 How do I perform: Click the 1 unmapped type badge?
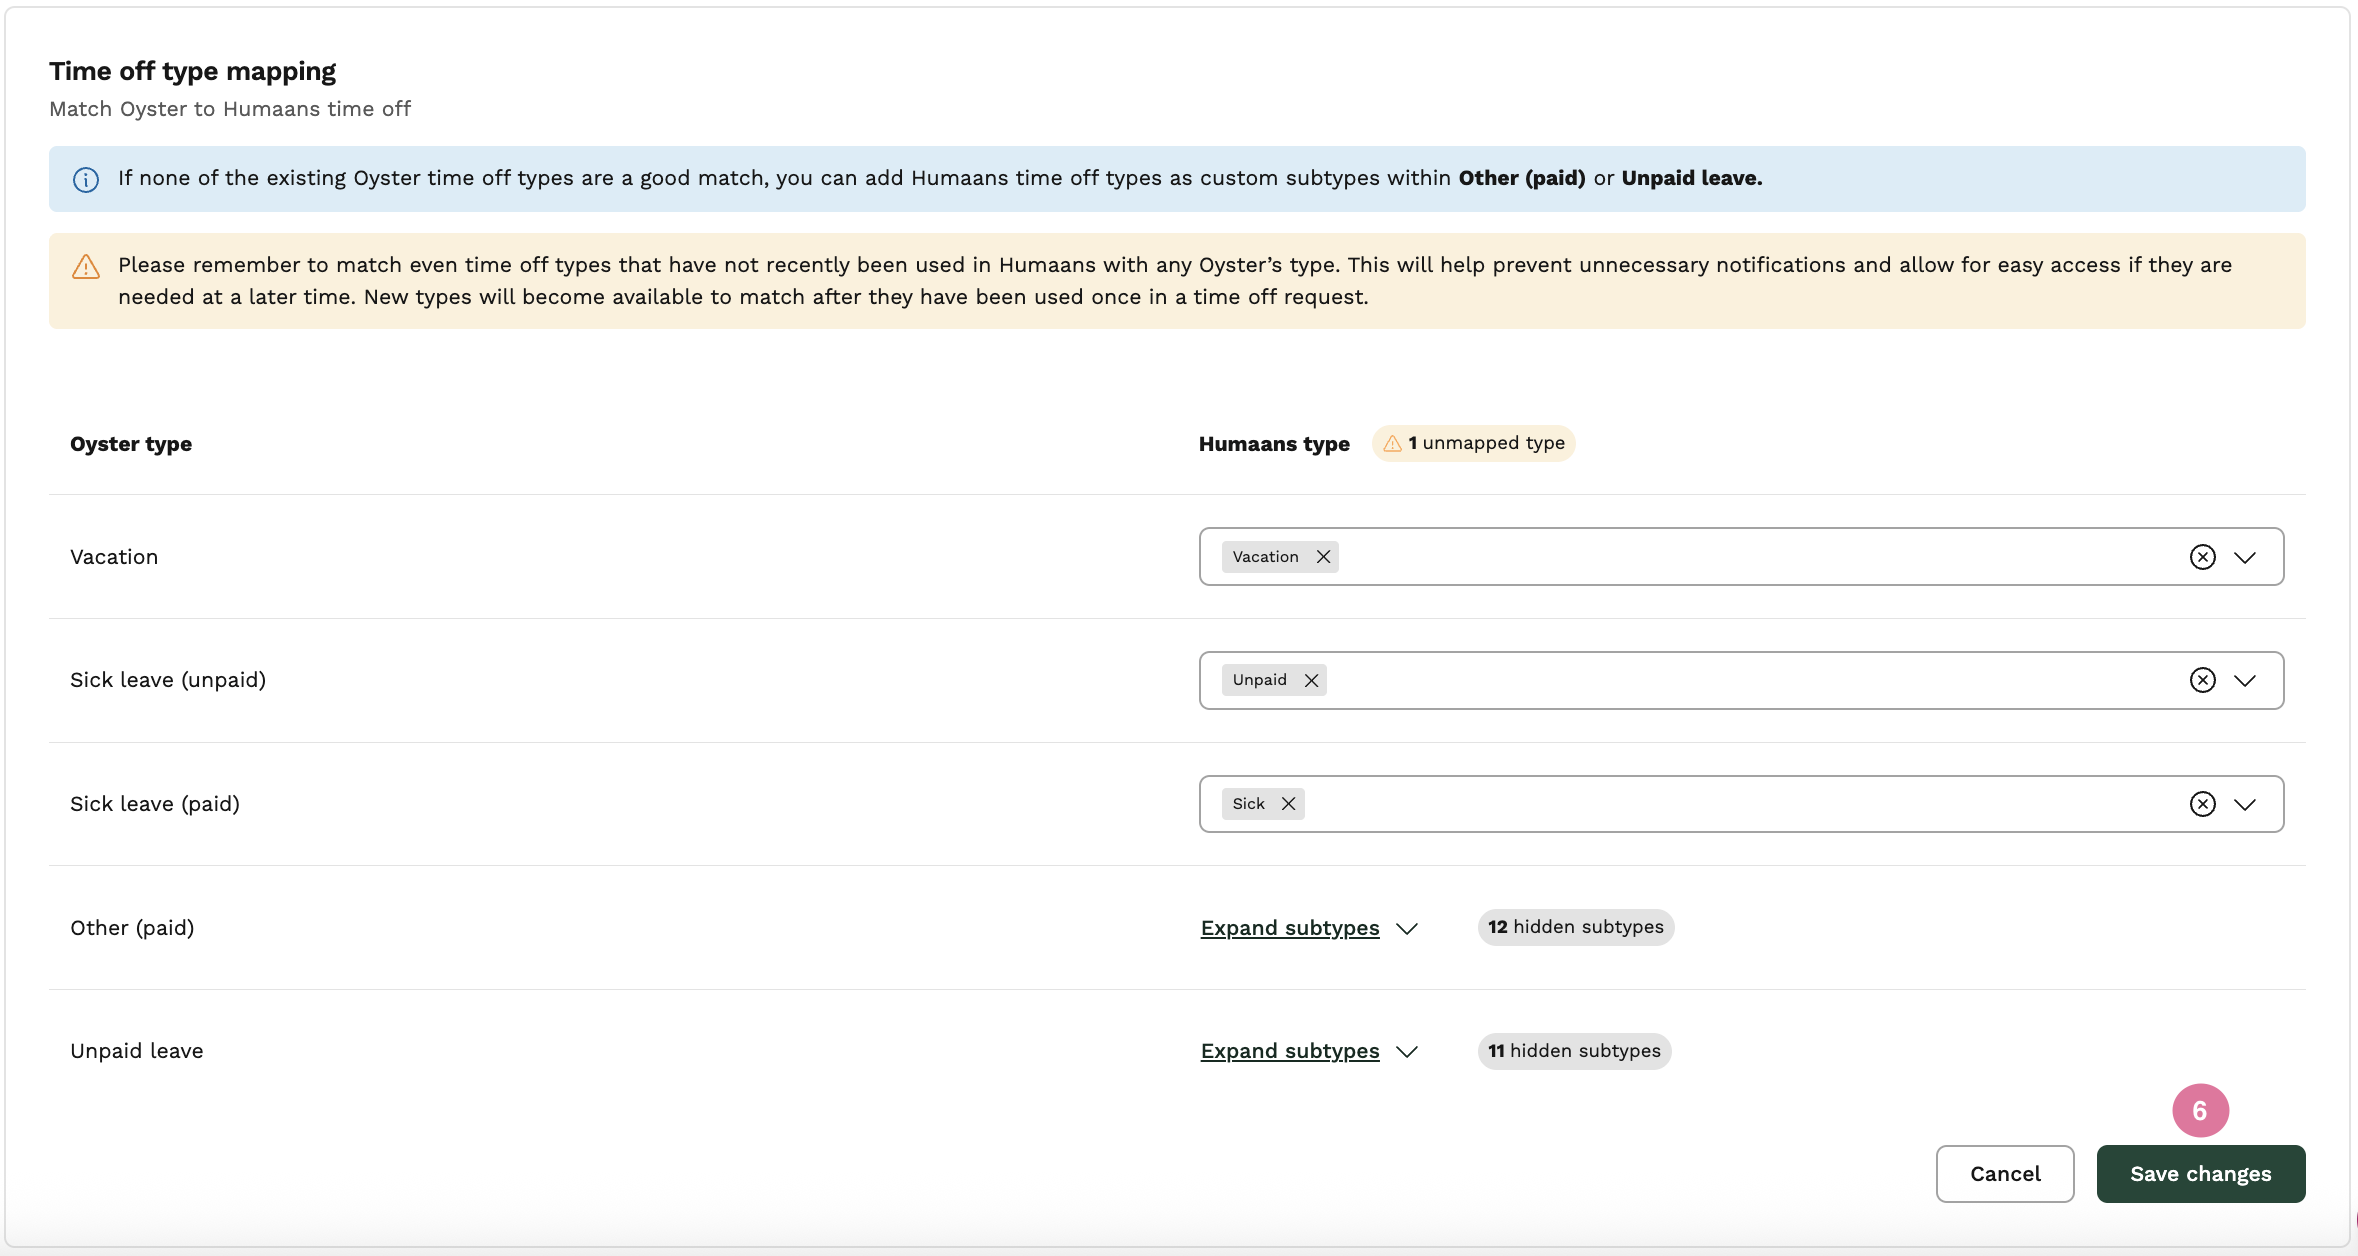tap(1474, 443)
